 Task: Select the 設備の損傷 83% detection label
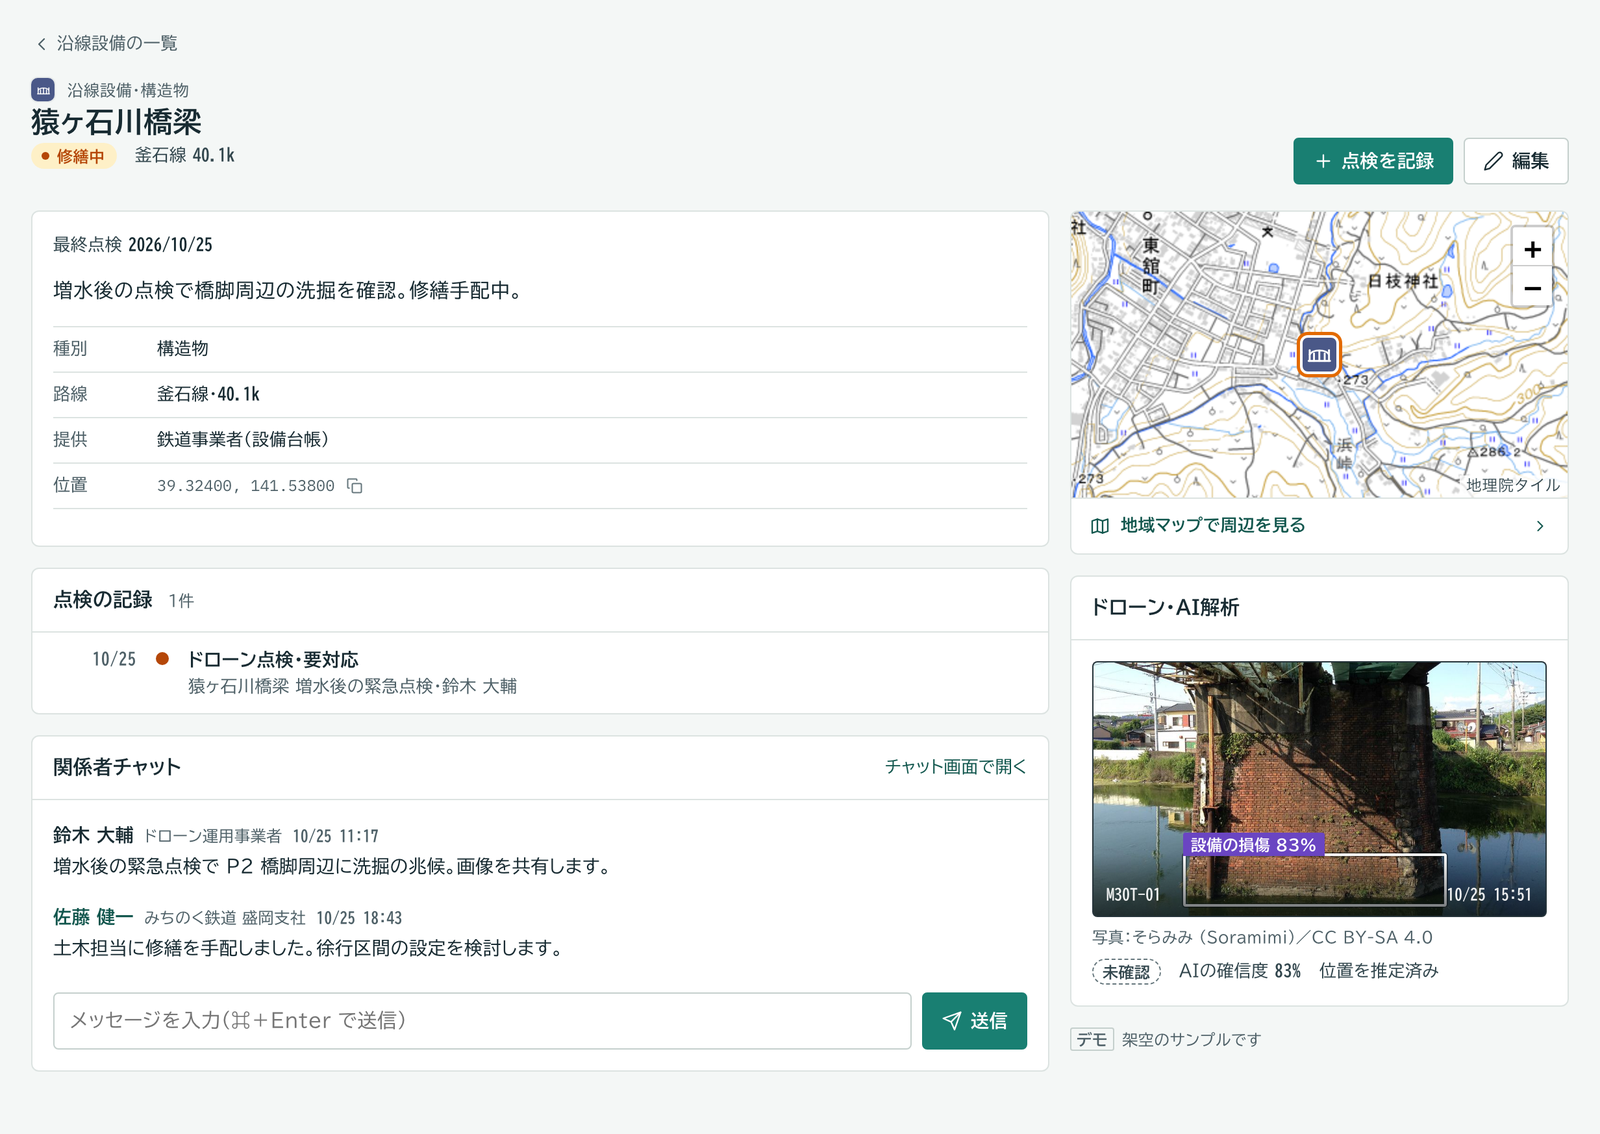pos(1253,845)
